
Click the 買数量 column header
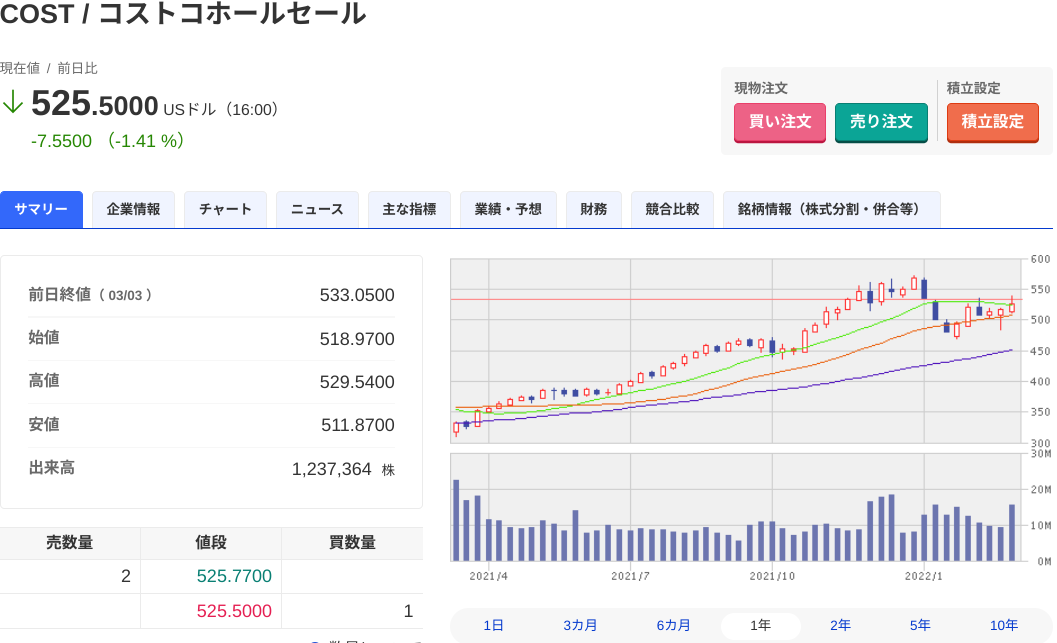click(352, 543)
